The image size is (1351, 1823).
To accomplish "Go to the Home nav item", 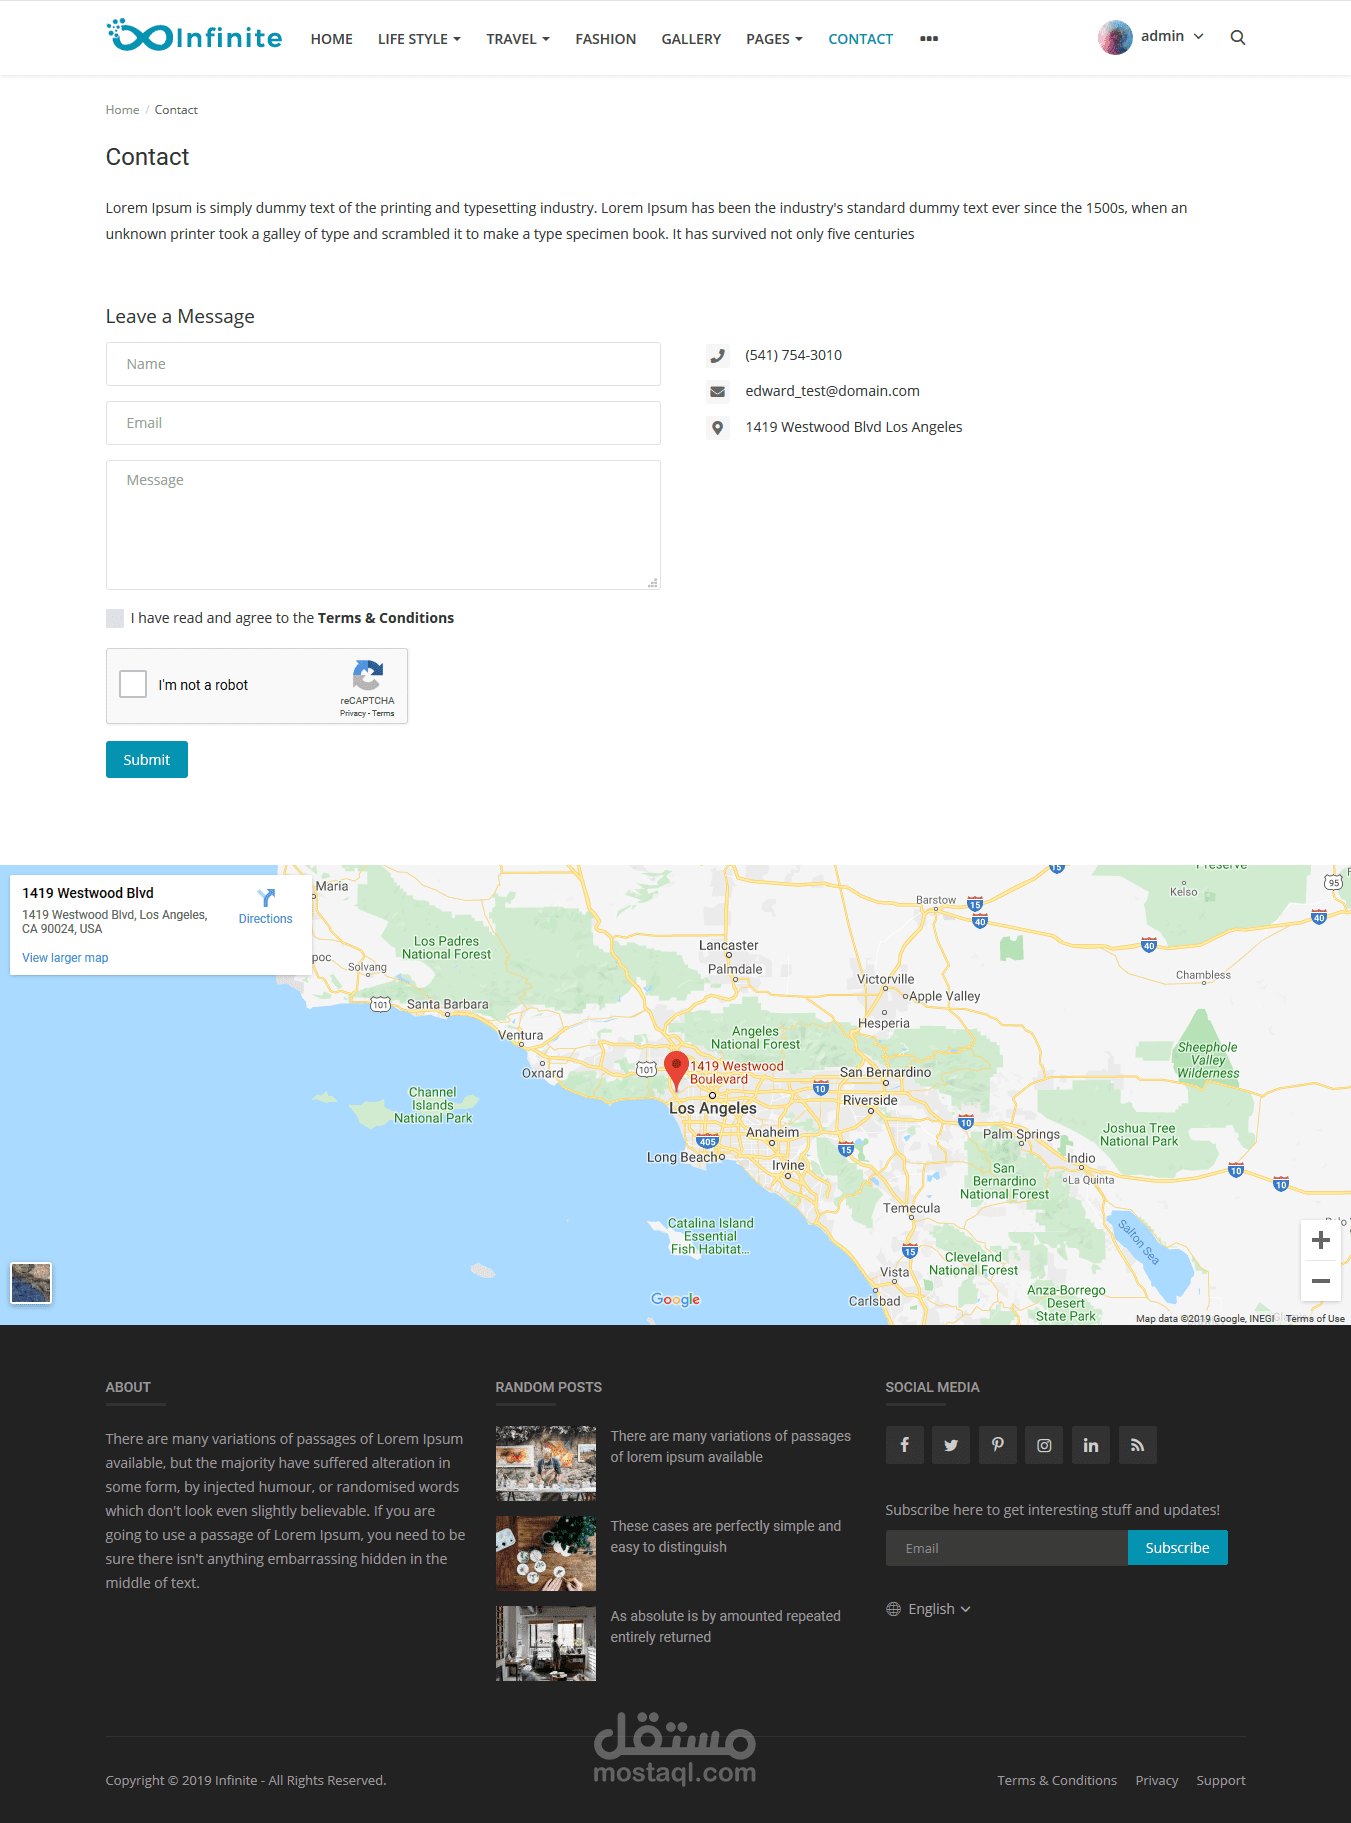I will point(332,39).
